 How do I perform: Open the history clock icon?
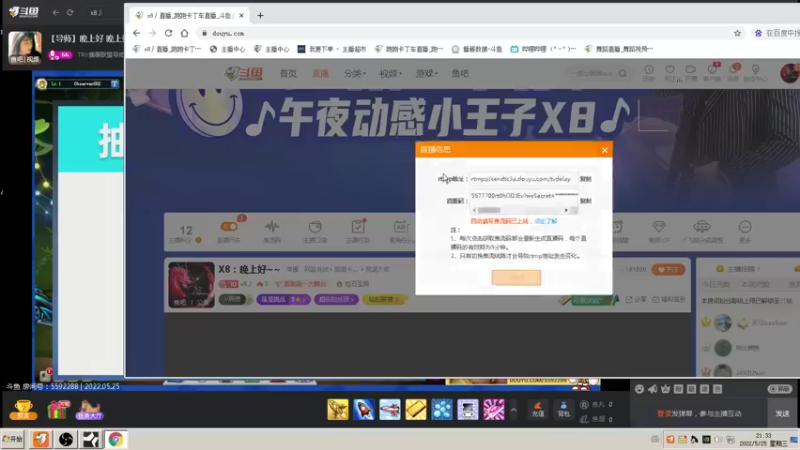click(x=648, y=72)
